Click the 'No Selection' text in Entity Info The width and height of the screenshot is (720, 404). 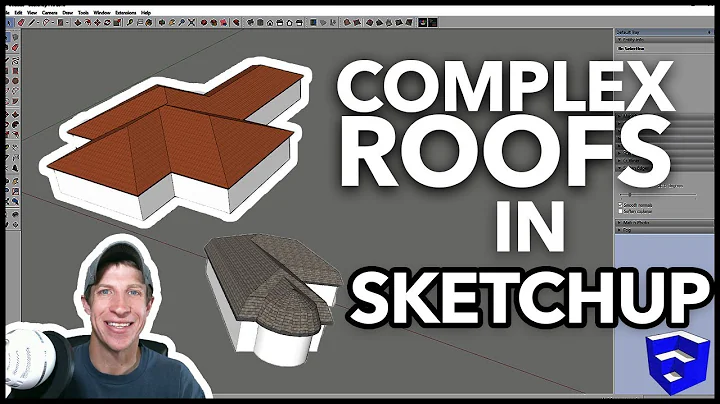pyautogui.click(x=631, y=49)
